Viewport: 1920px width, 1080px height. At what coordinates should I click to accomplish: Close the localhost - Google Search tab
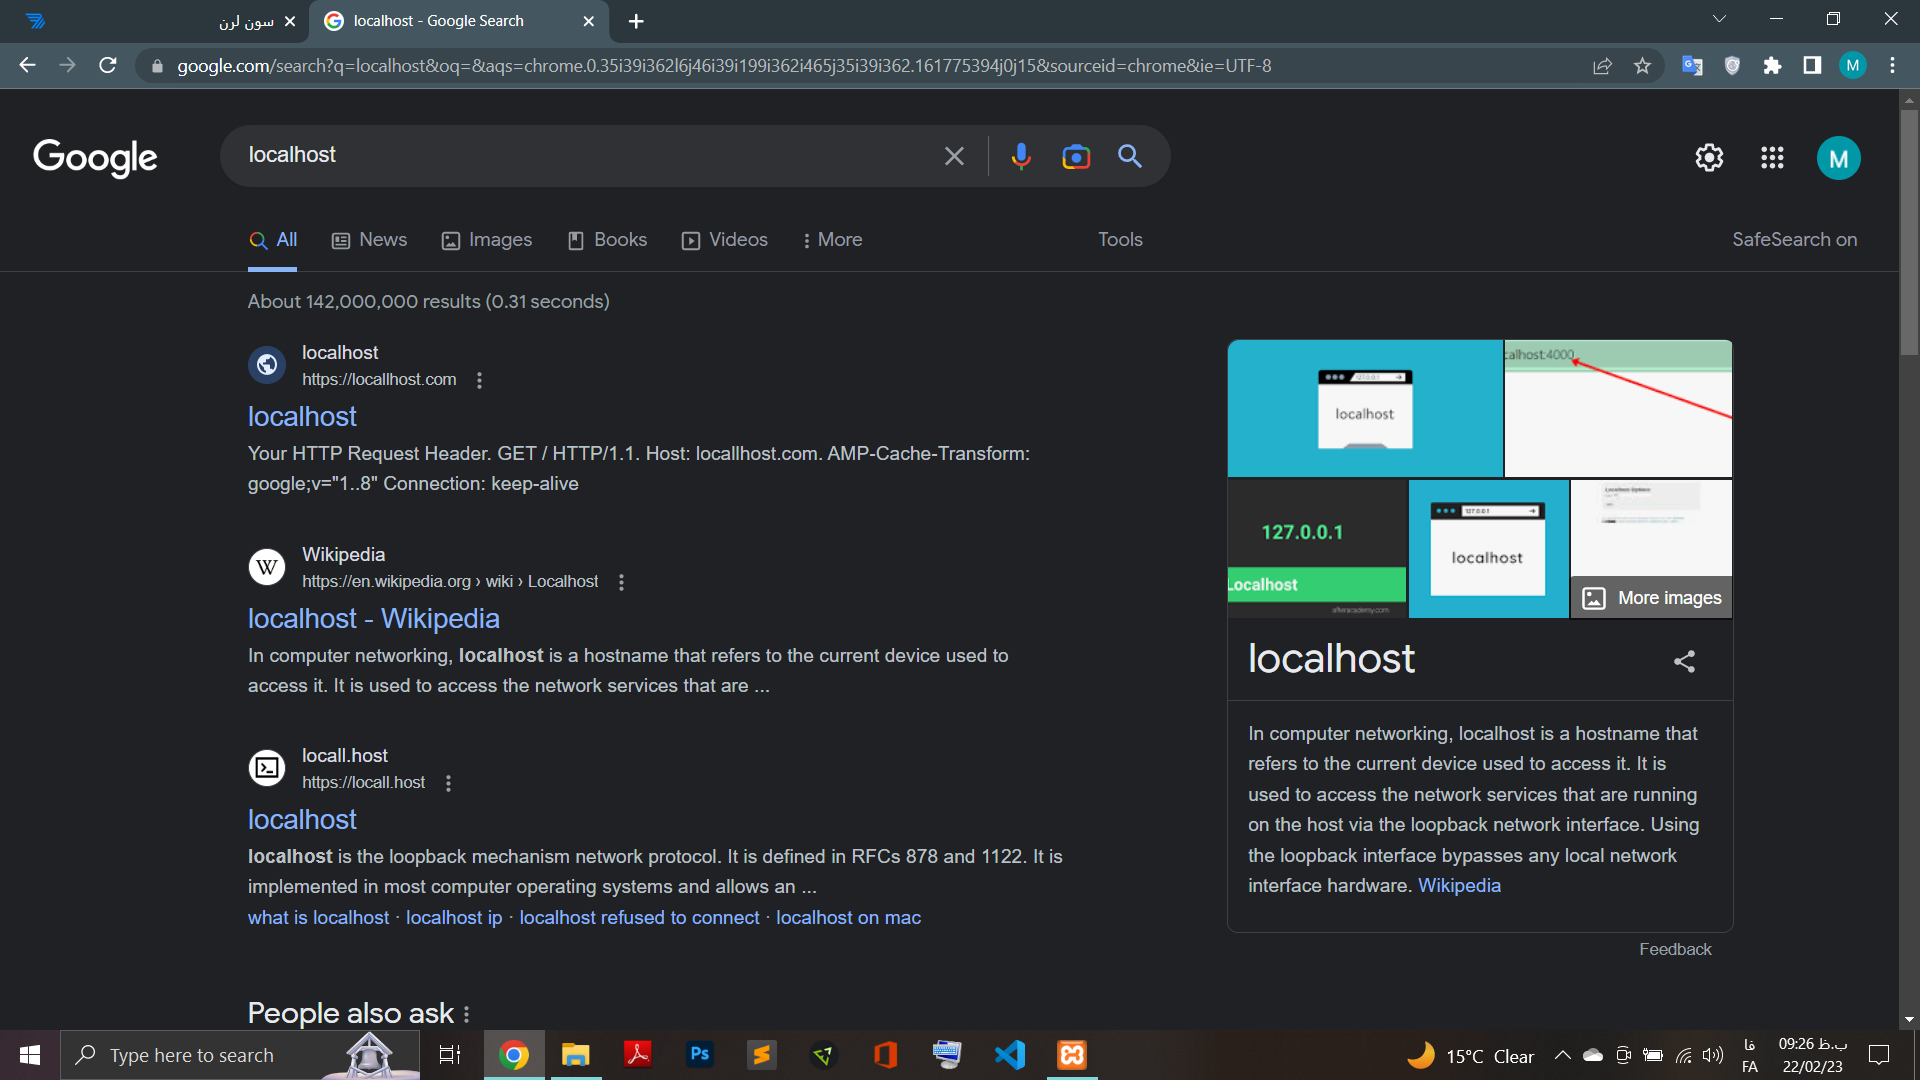(x=588, y=21)
